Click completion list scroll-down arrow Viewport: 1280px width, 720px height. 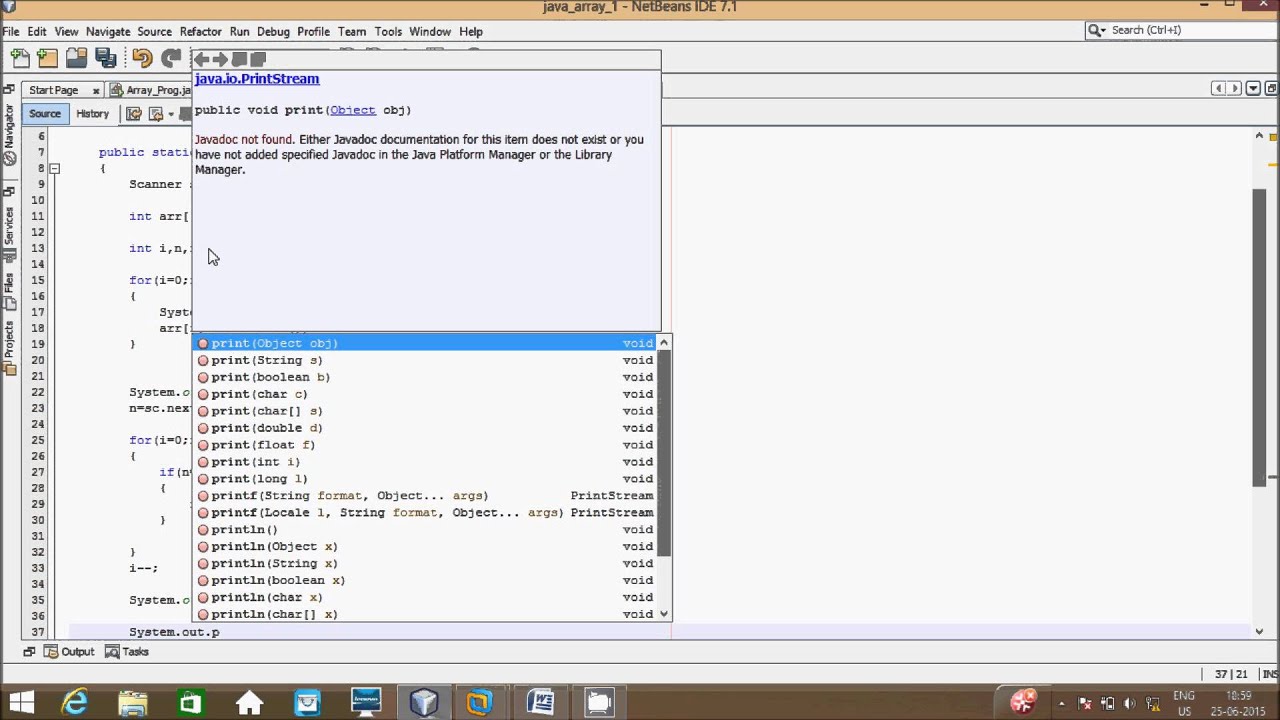click(664, 614)
